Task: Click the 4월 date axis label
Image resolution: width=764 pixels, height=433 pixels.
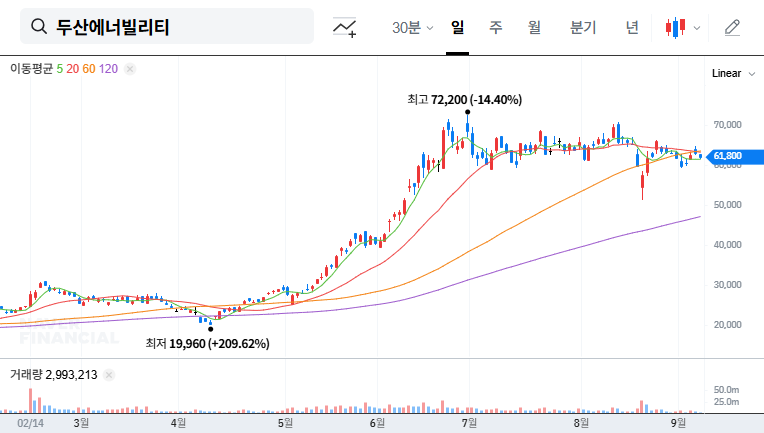Action: (178, 423)
